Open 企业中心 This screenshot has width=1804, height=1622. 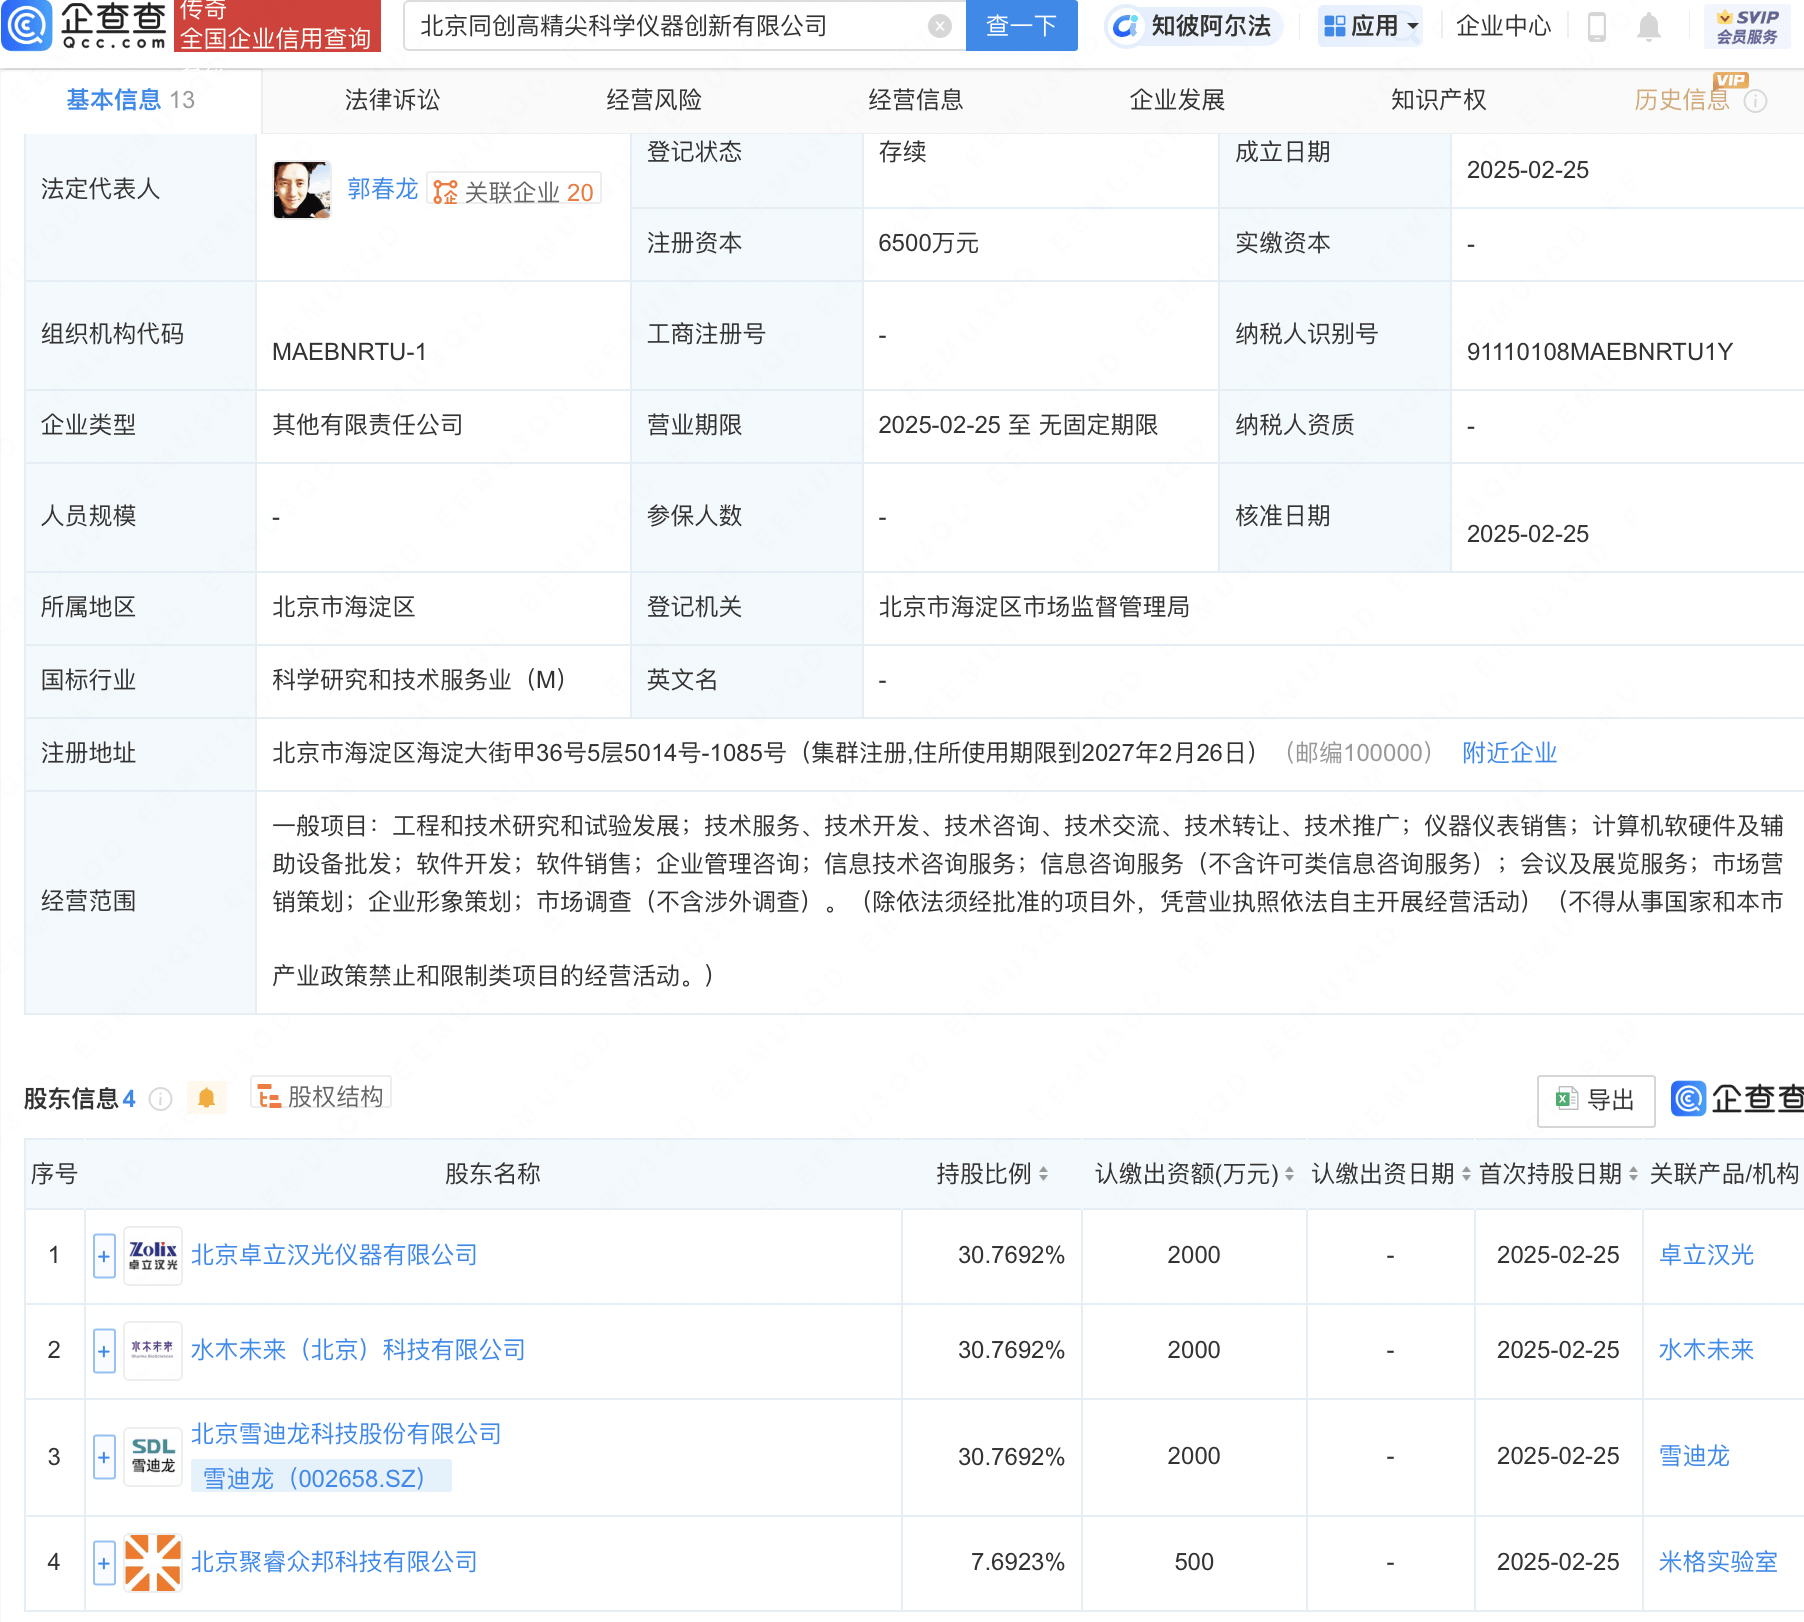tap(1503, 26)
